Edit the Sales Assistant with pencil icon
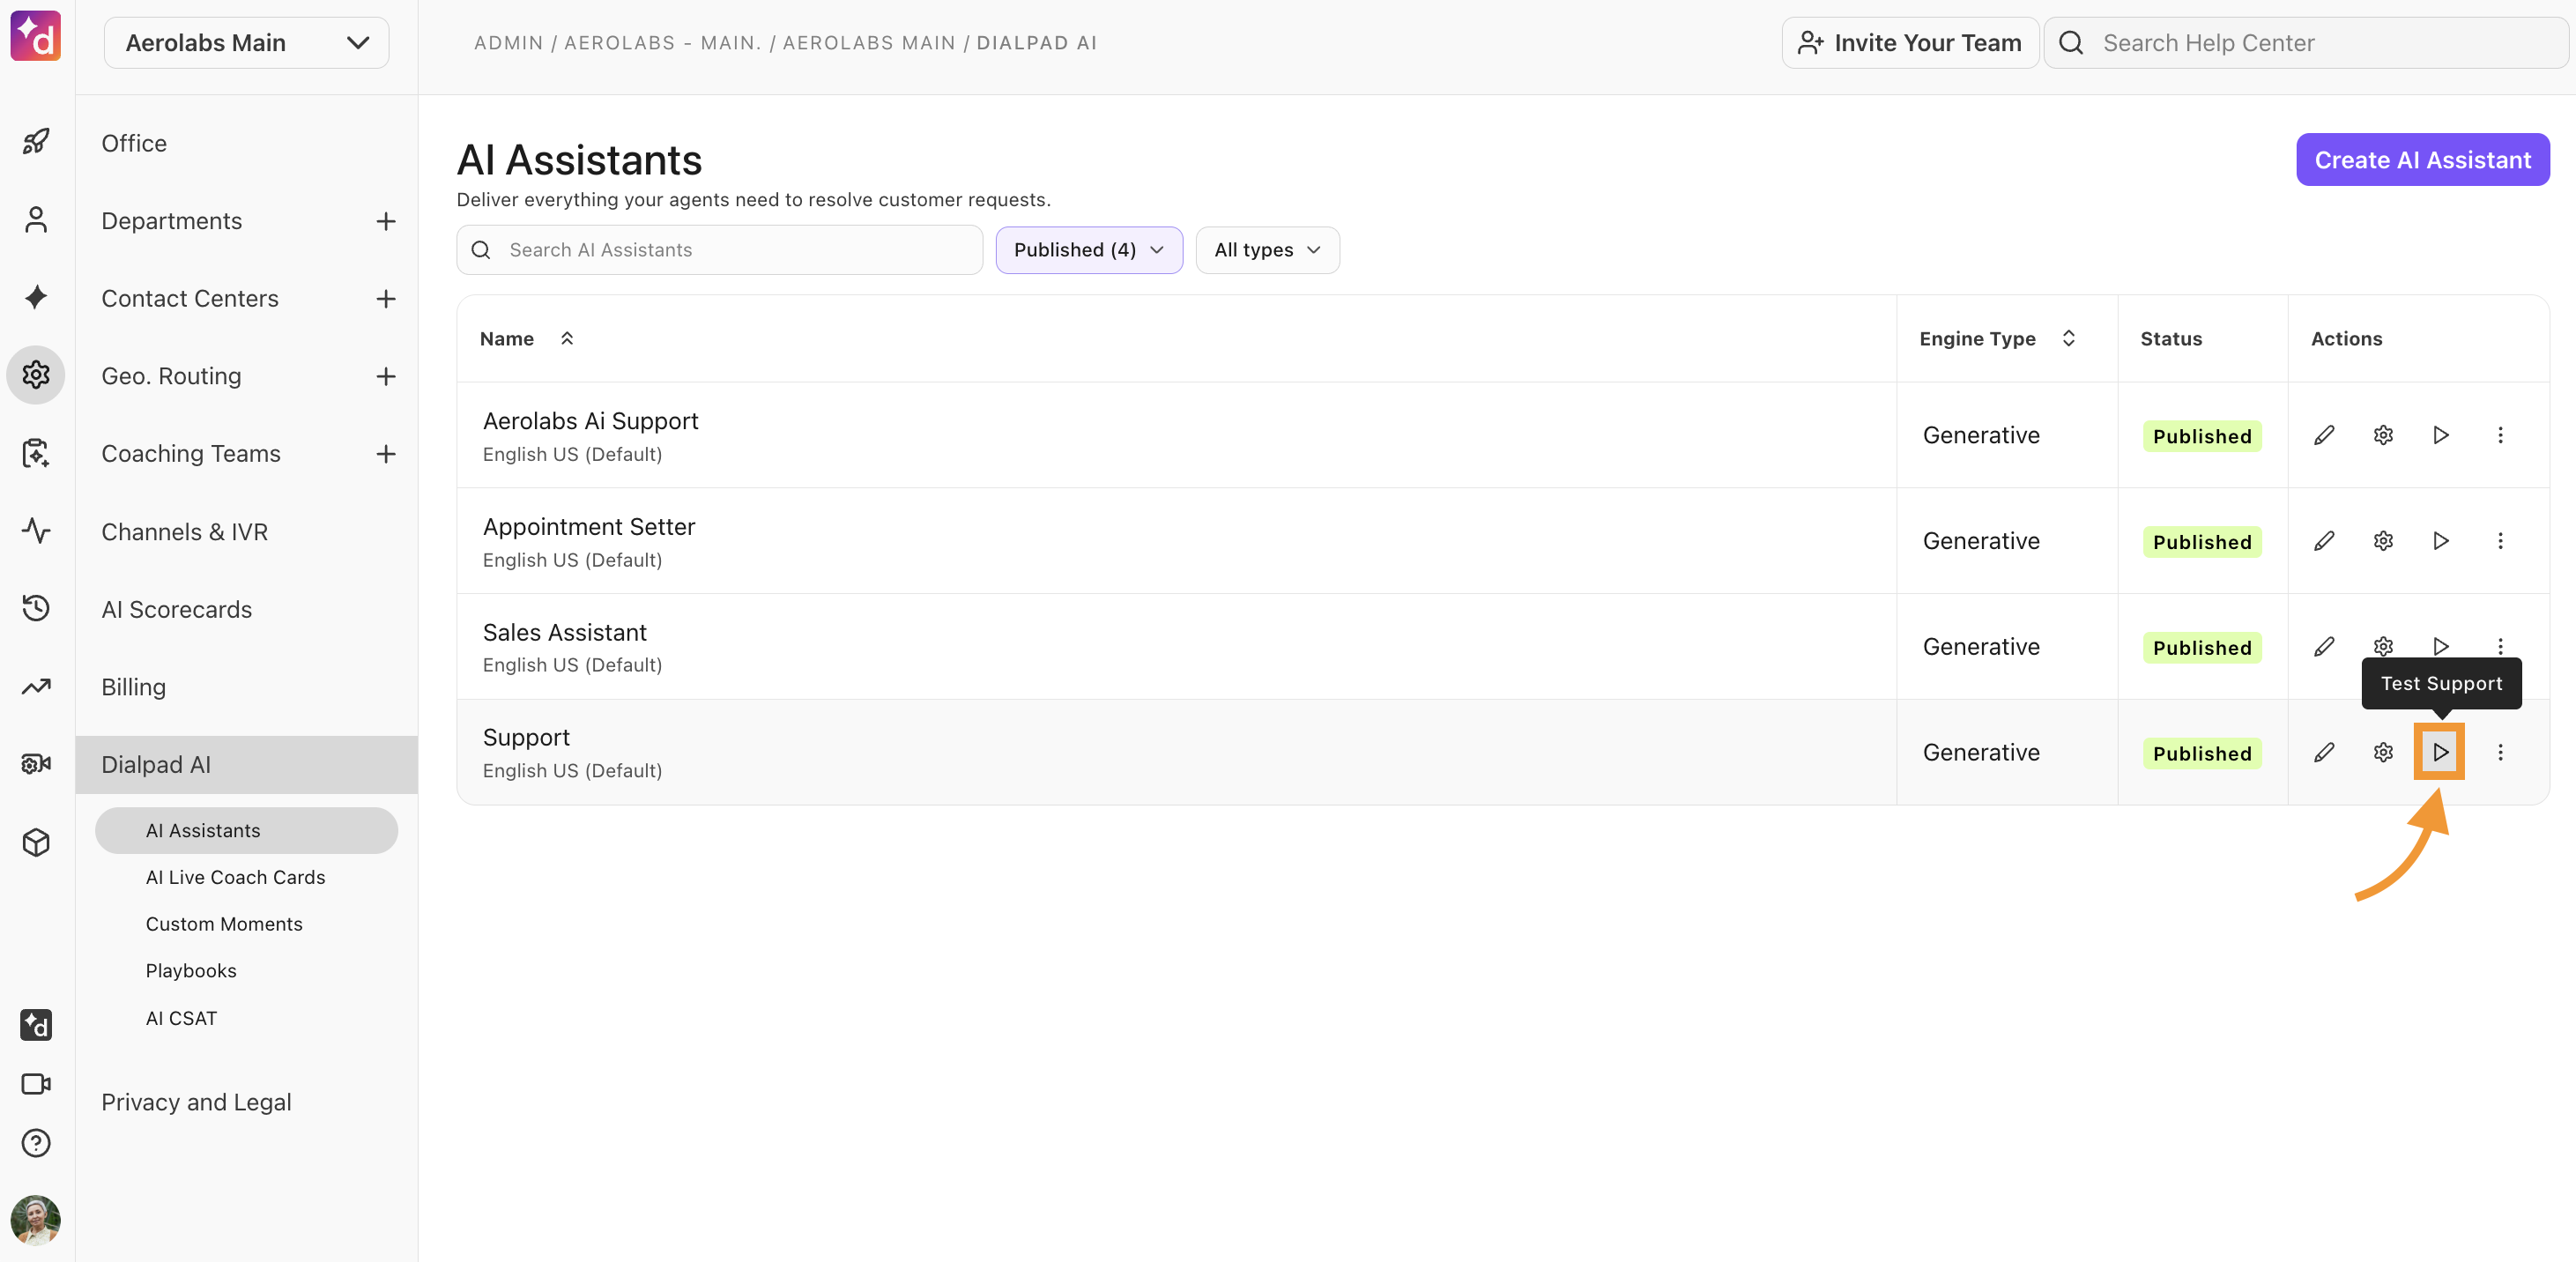Viewport: 2576px width, 1262px height. tap(2324, 647)
